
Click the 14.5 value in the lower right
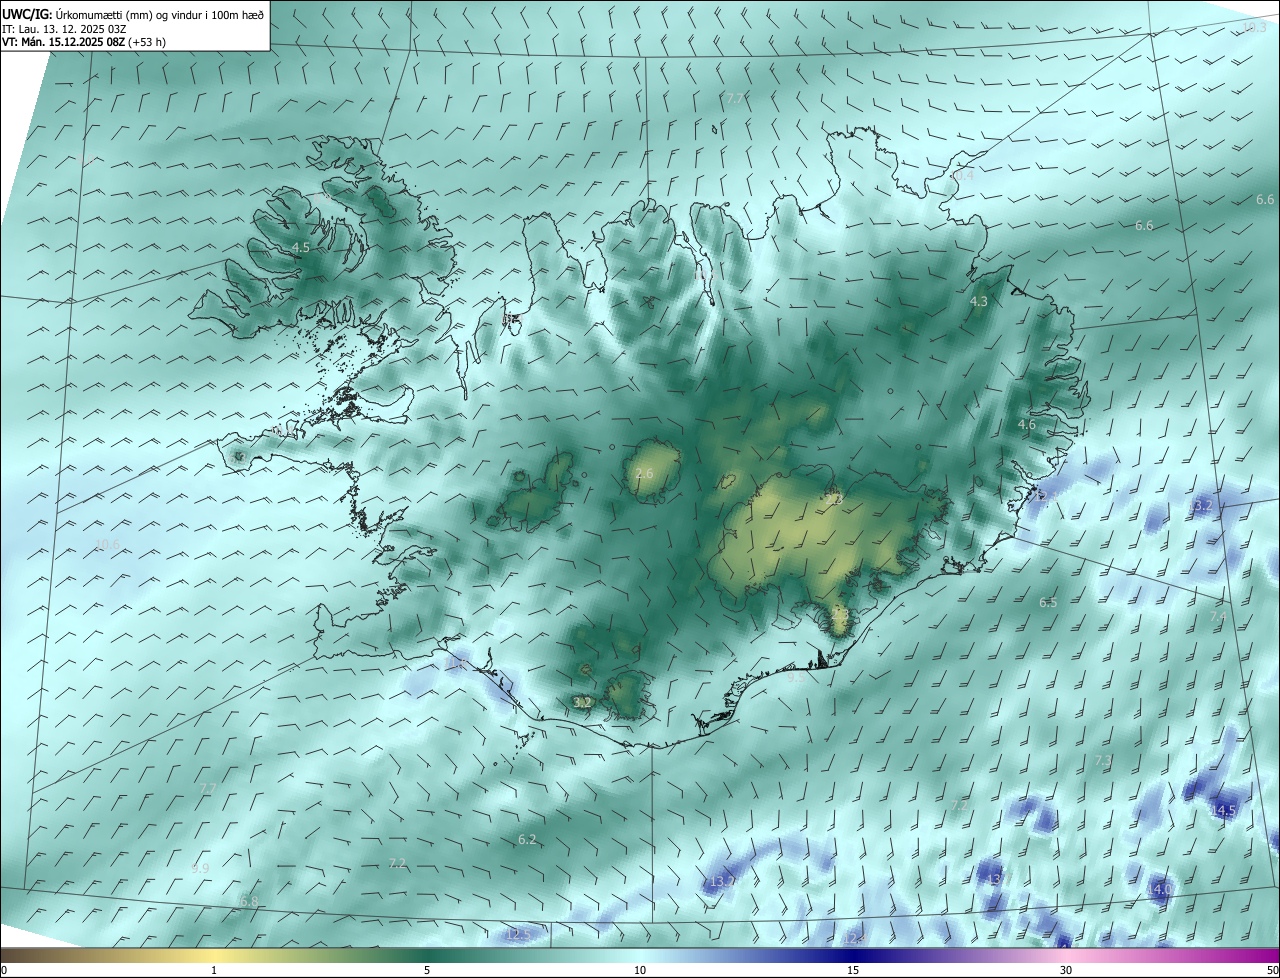[1224, 810]
